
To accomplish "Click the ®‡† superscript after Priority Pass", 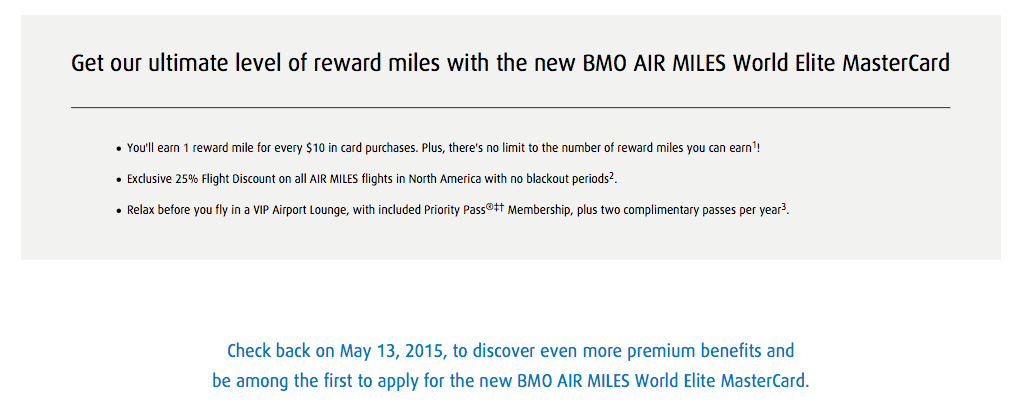I will click(x=495, y=207).
